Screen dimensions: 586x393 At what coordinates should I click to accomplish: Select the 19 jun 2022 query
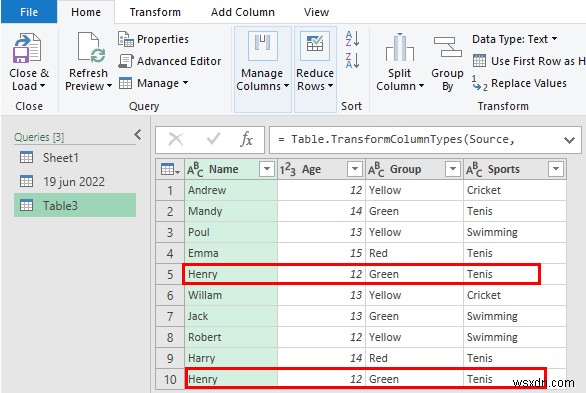pyautogui.click(x=75, y=182)
